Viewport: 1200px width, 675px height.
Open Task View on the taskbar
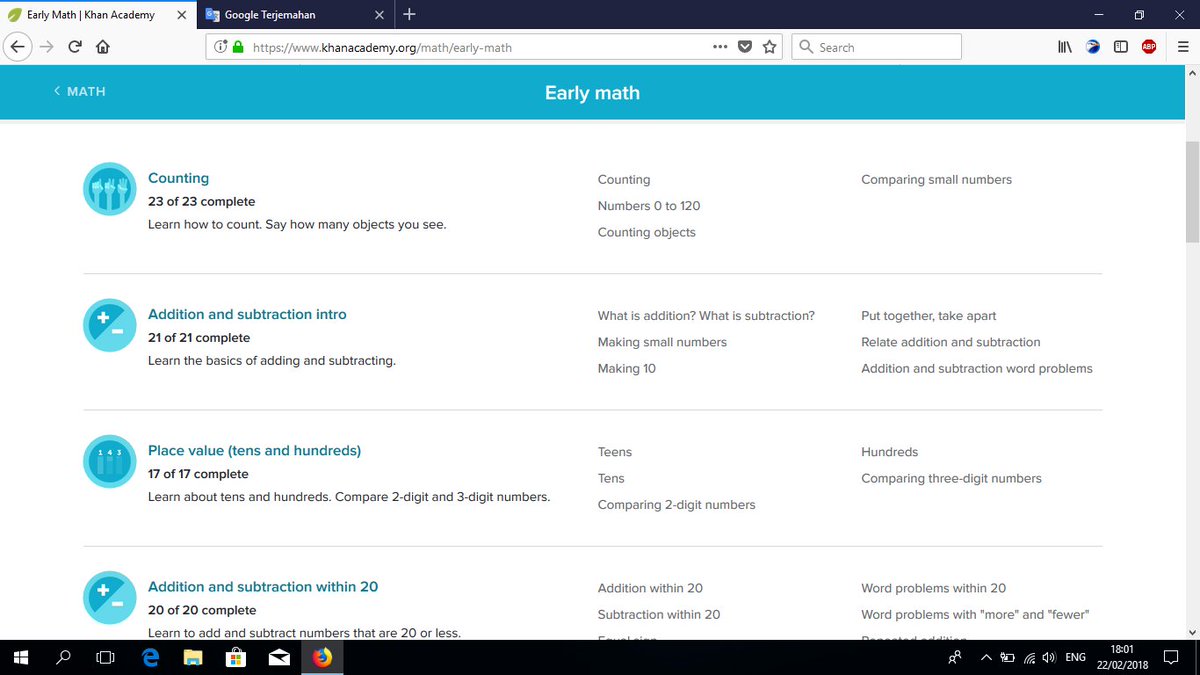105,657
